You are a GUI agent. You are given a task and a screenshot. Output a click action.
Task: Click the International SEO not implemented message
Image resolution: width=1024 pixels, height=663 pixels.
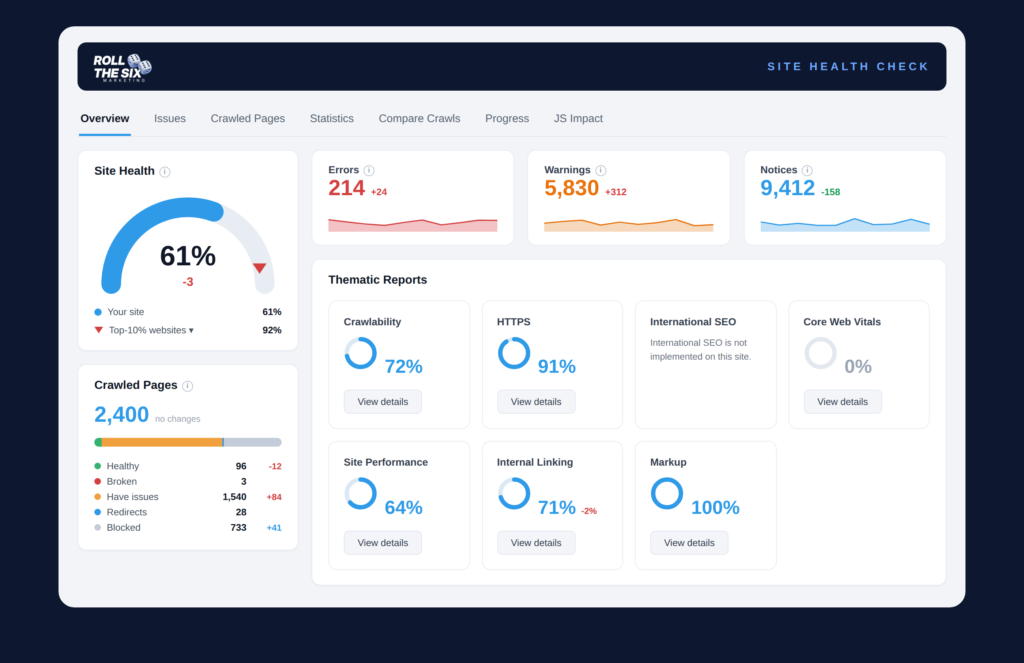pos(701,349)
